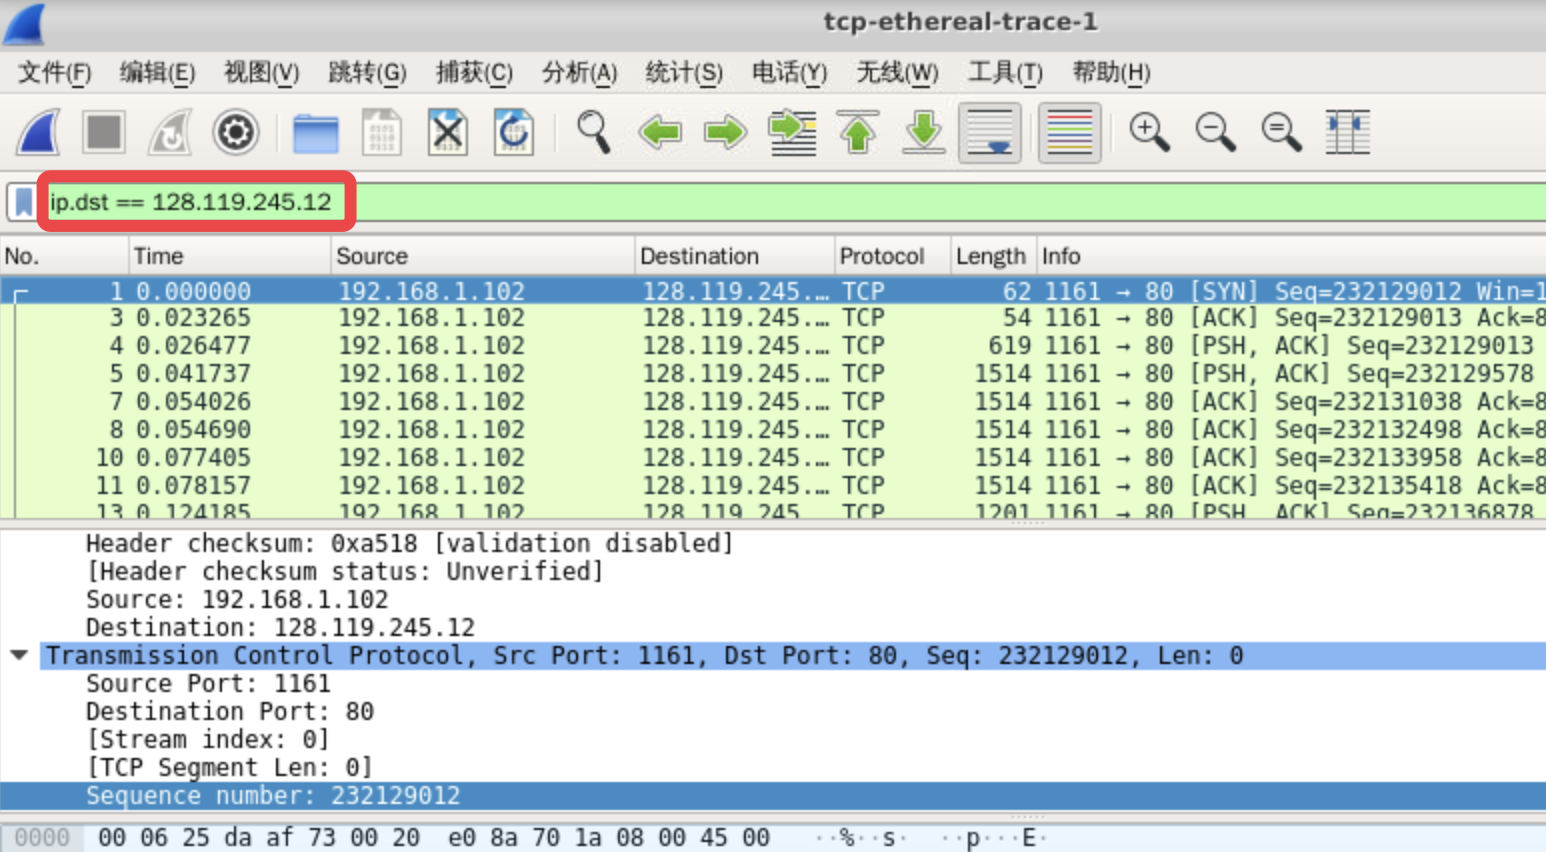Zoom in main window text
Viewport: 1546px width, 852px height.
(x=1149, y=132)
